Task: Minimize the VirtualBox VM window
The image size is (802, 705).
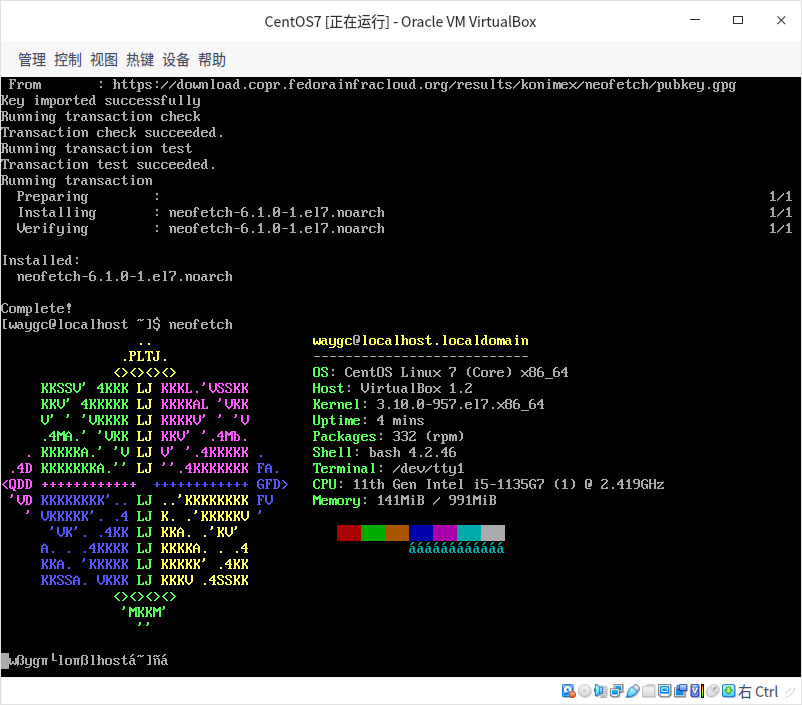Action: (695, 20)
